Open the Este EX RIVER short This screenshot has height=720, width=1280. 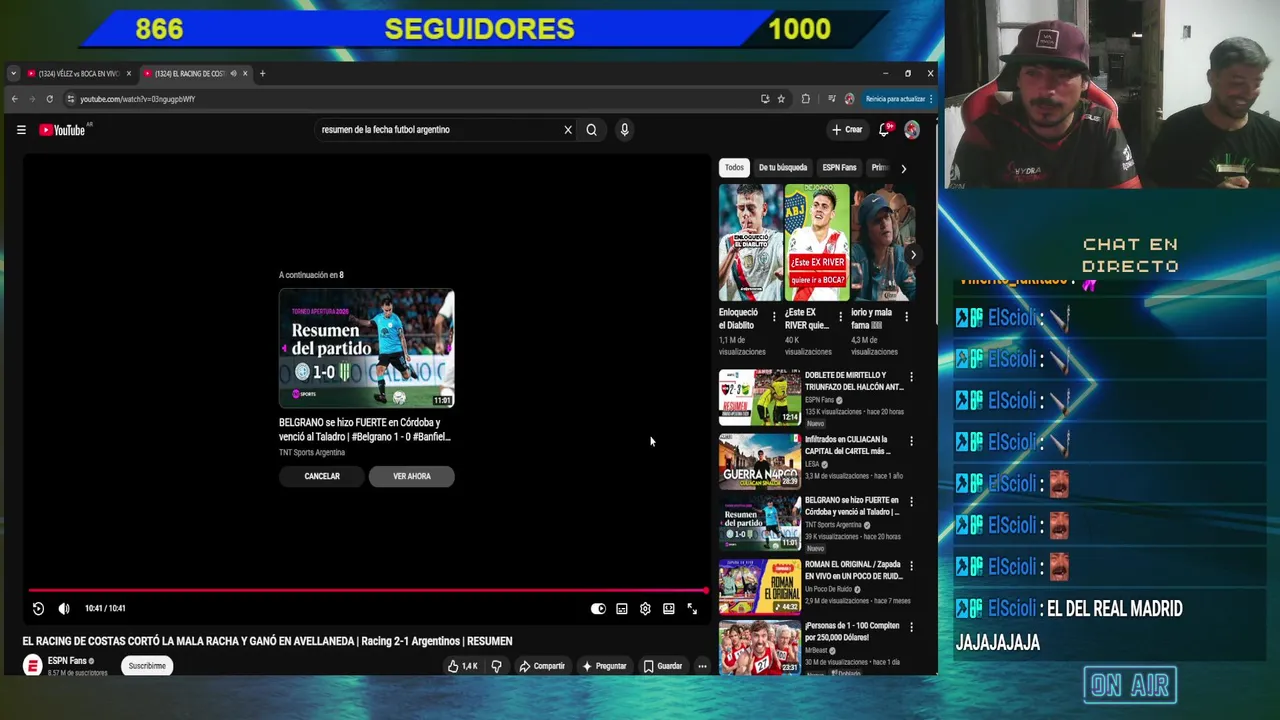(817, 242)
